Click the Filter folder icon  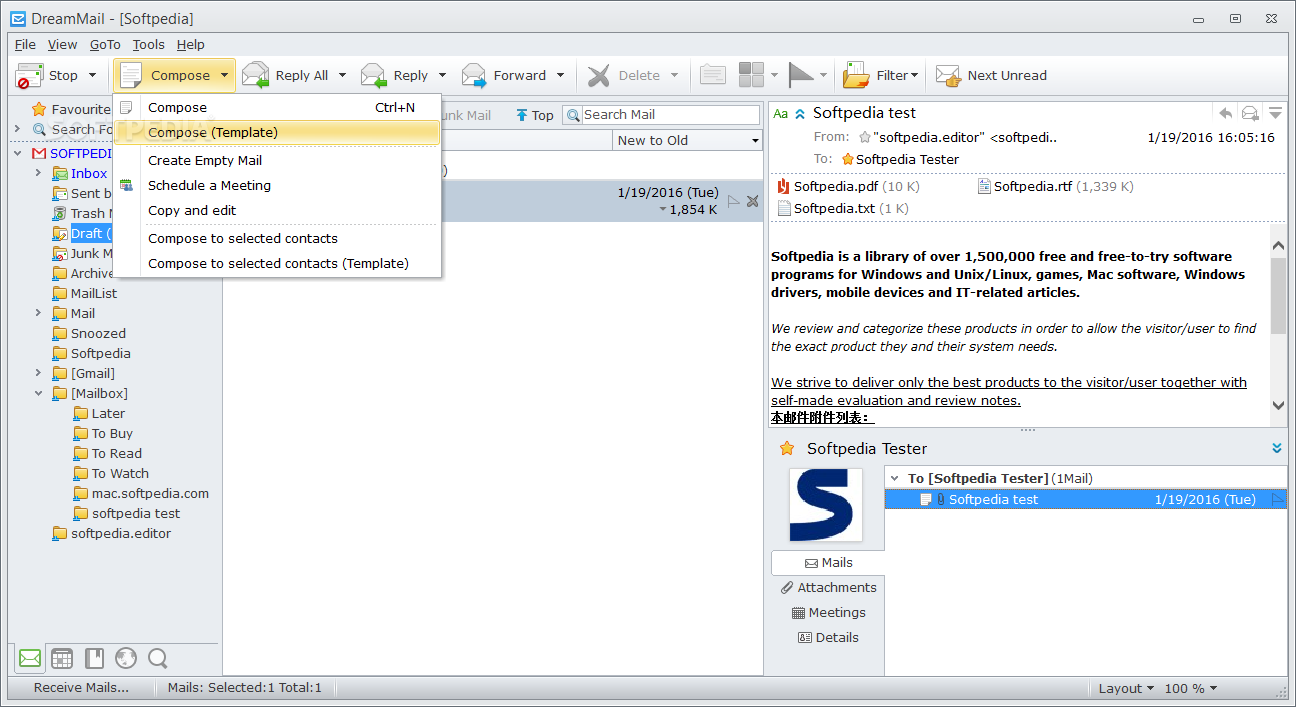pos(856,75)
